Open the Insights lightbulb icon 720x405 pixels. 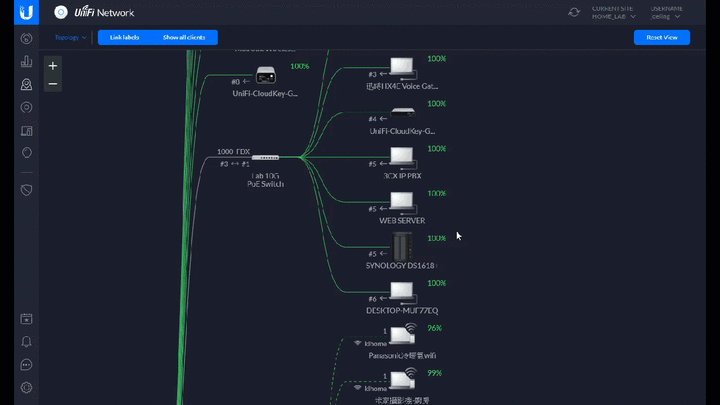pos(26,153)
